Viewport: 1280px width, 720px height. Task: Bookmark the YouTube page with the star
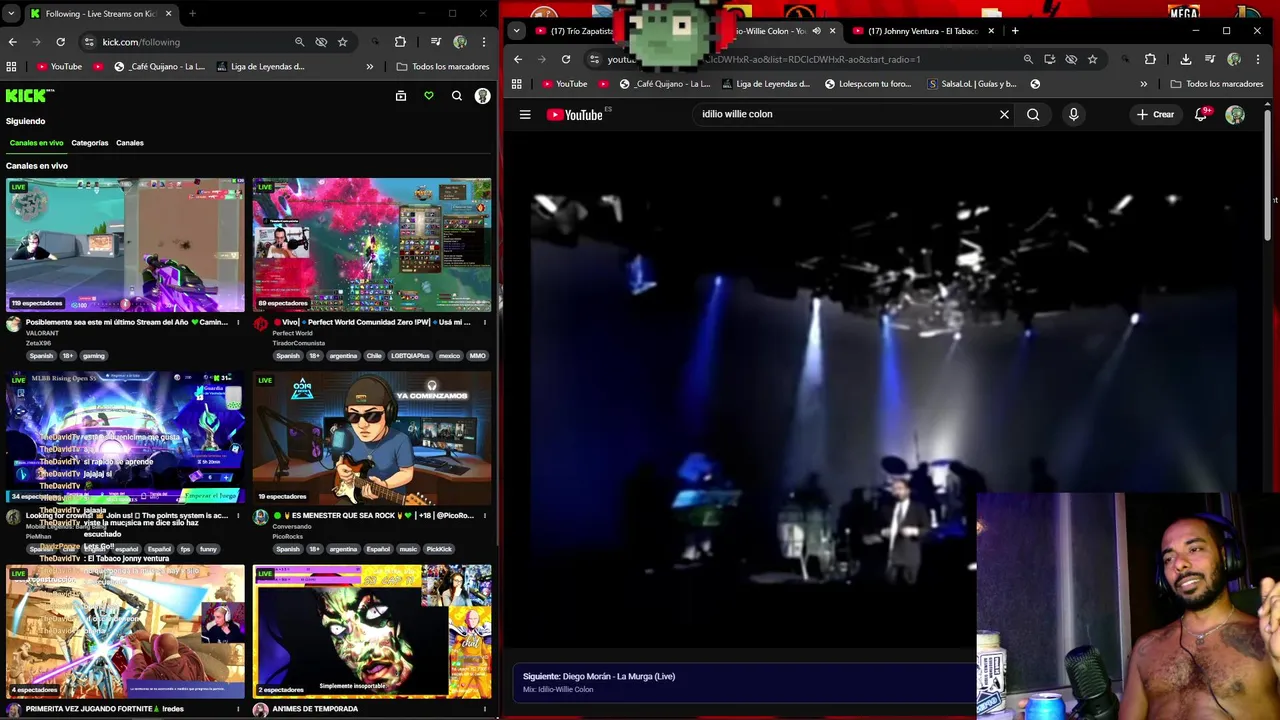[x=1092, y=59]
